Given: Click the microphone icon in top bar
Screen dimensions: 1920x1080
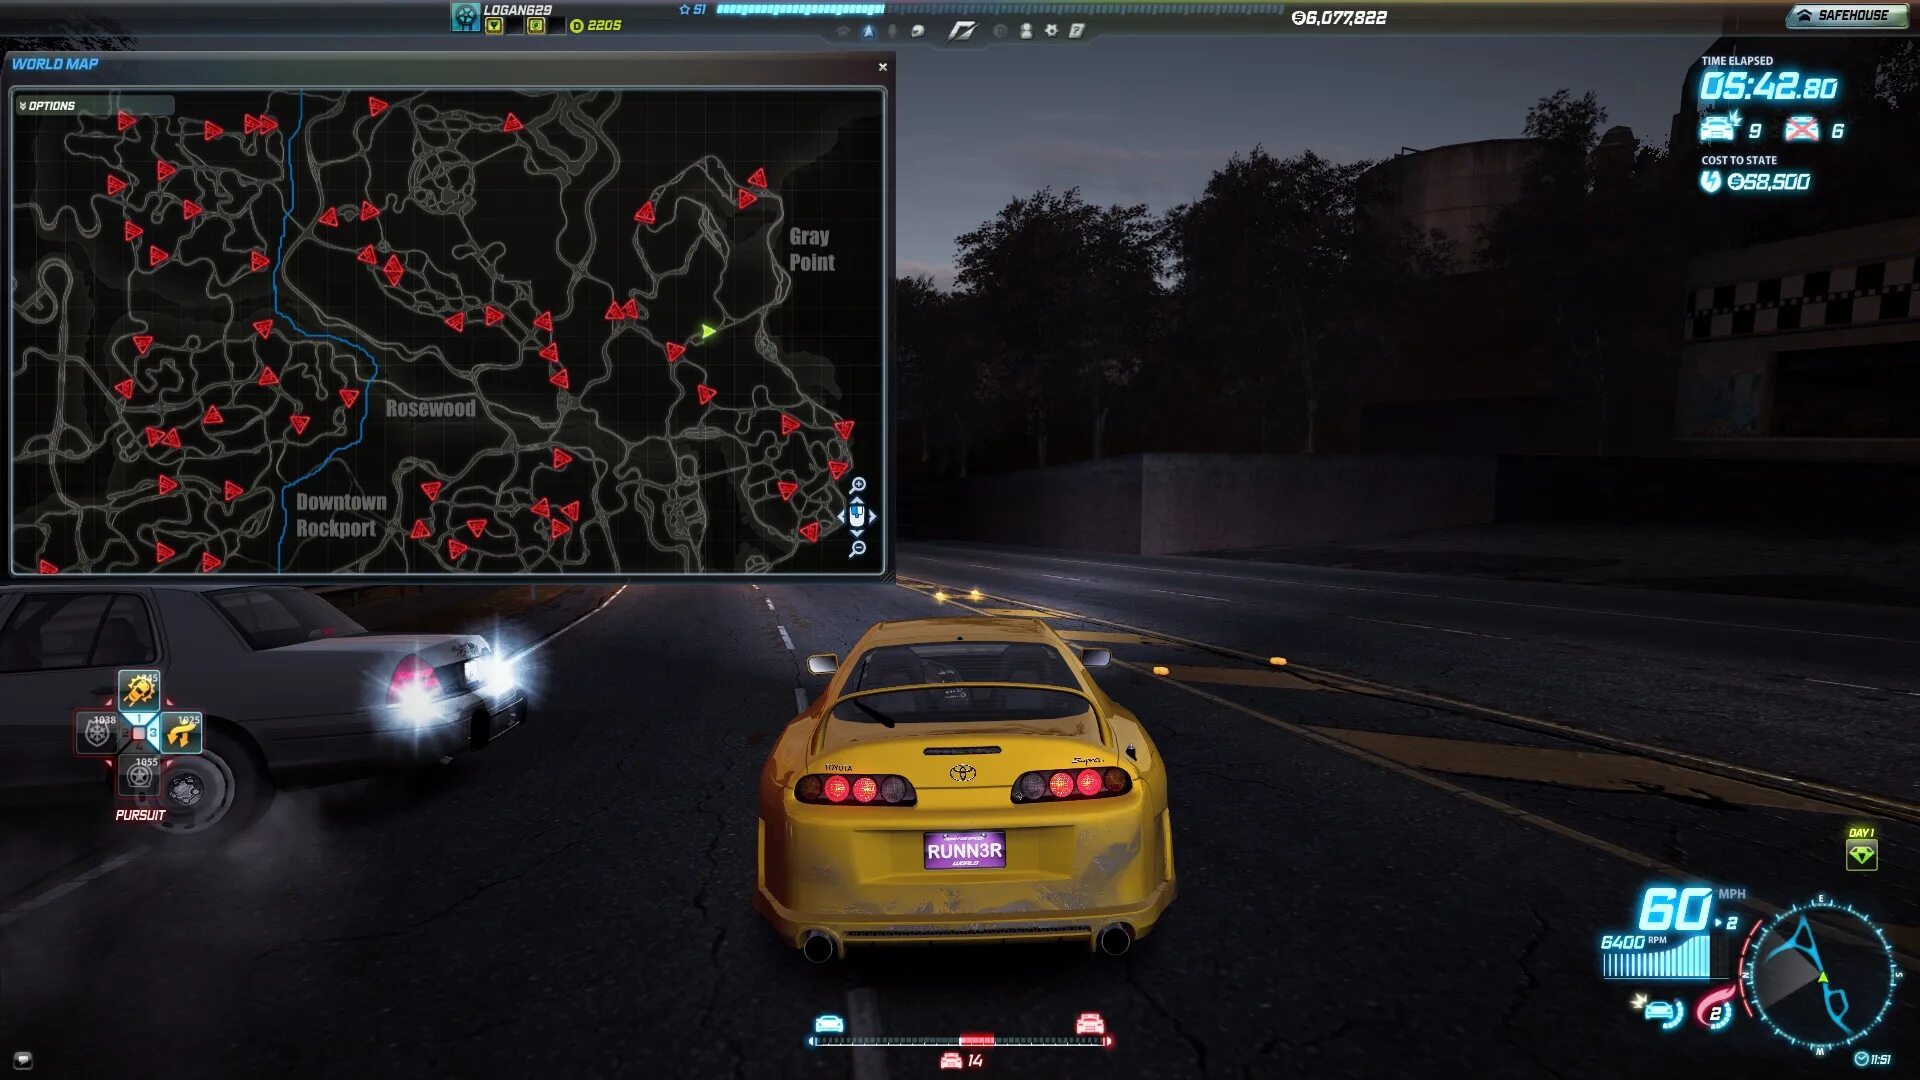Looking at the screenshot, I should click(892, 31).
